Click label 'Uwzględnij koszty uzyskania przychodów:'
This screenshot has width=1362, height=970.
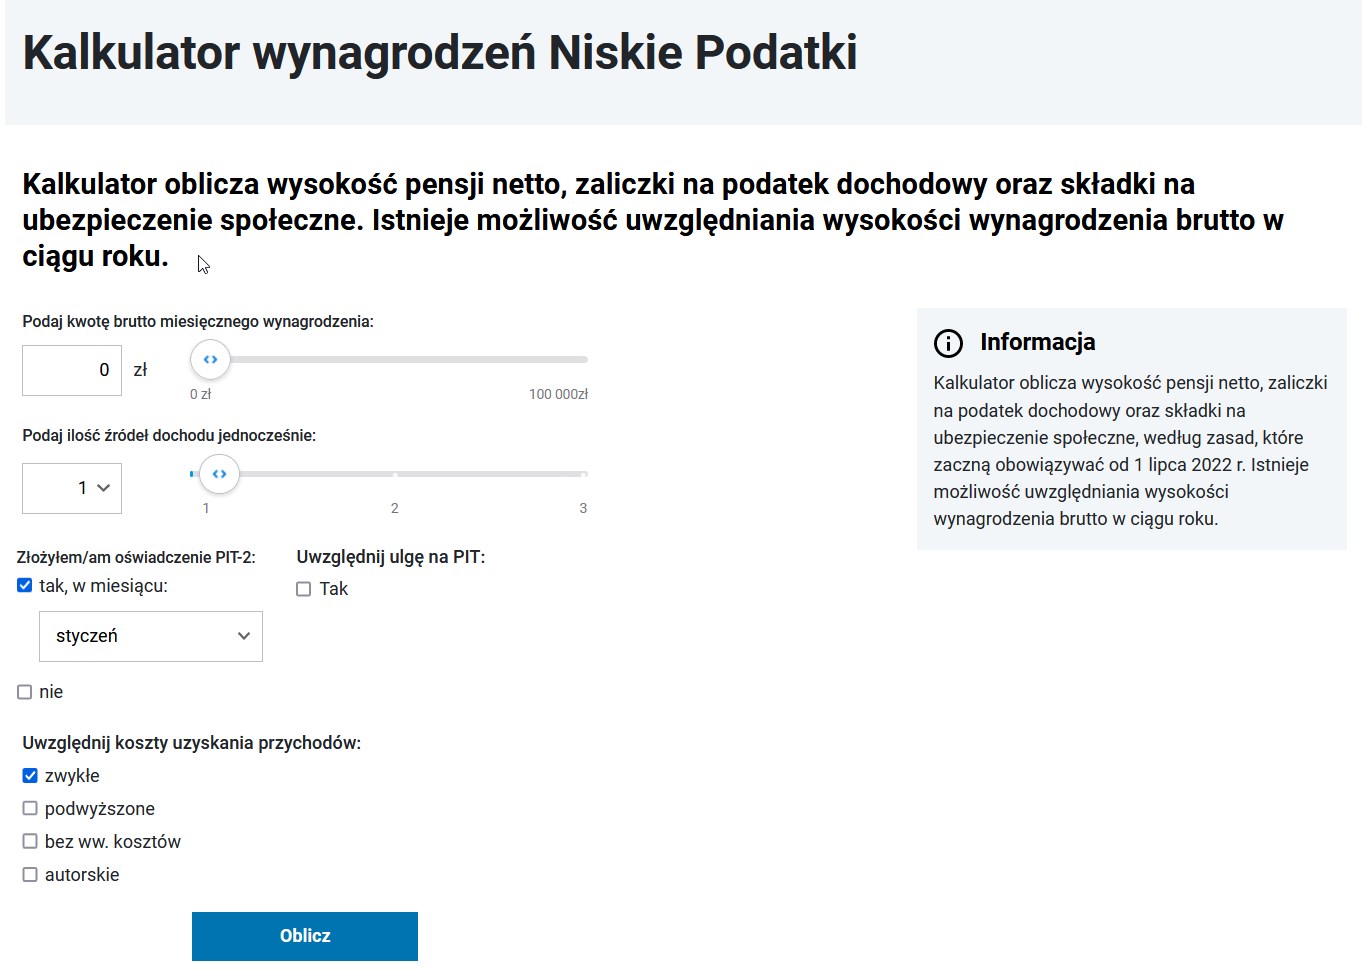tap(191, 743)
